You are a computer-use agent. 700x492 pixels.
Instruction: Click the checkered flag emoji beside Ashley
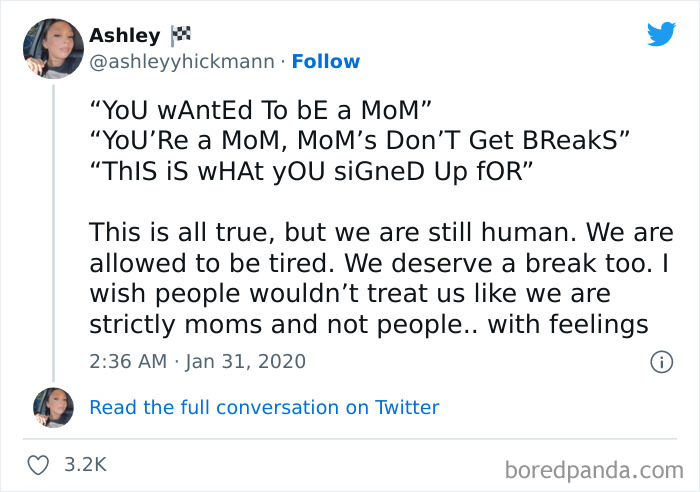pos(183,35)
